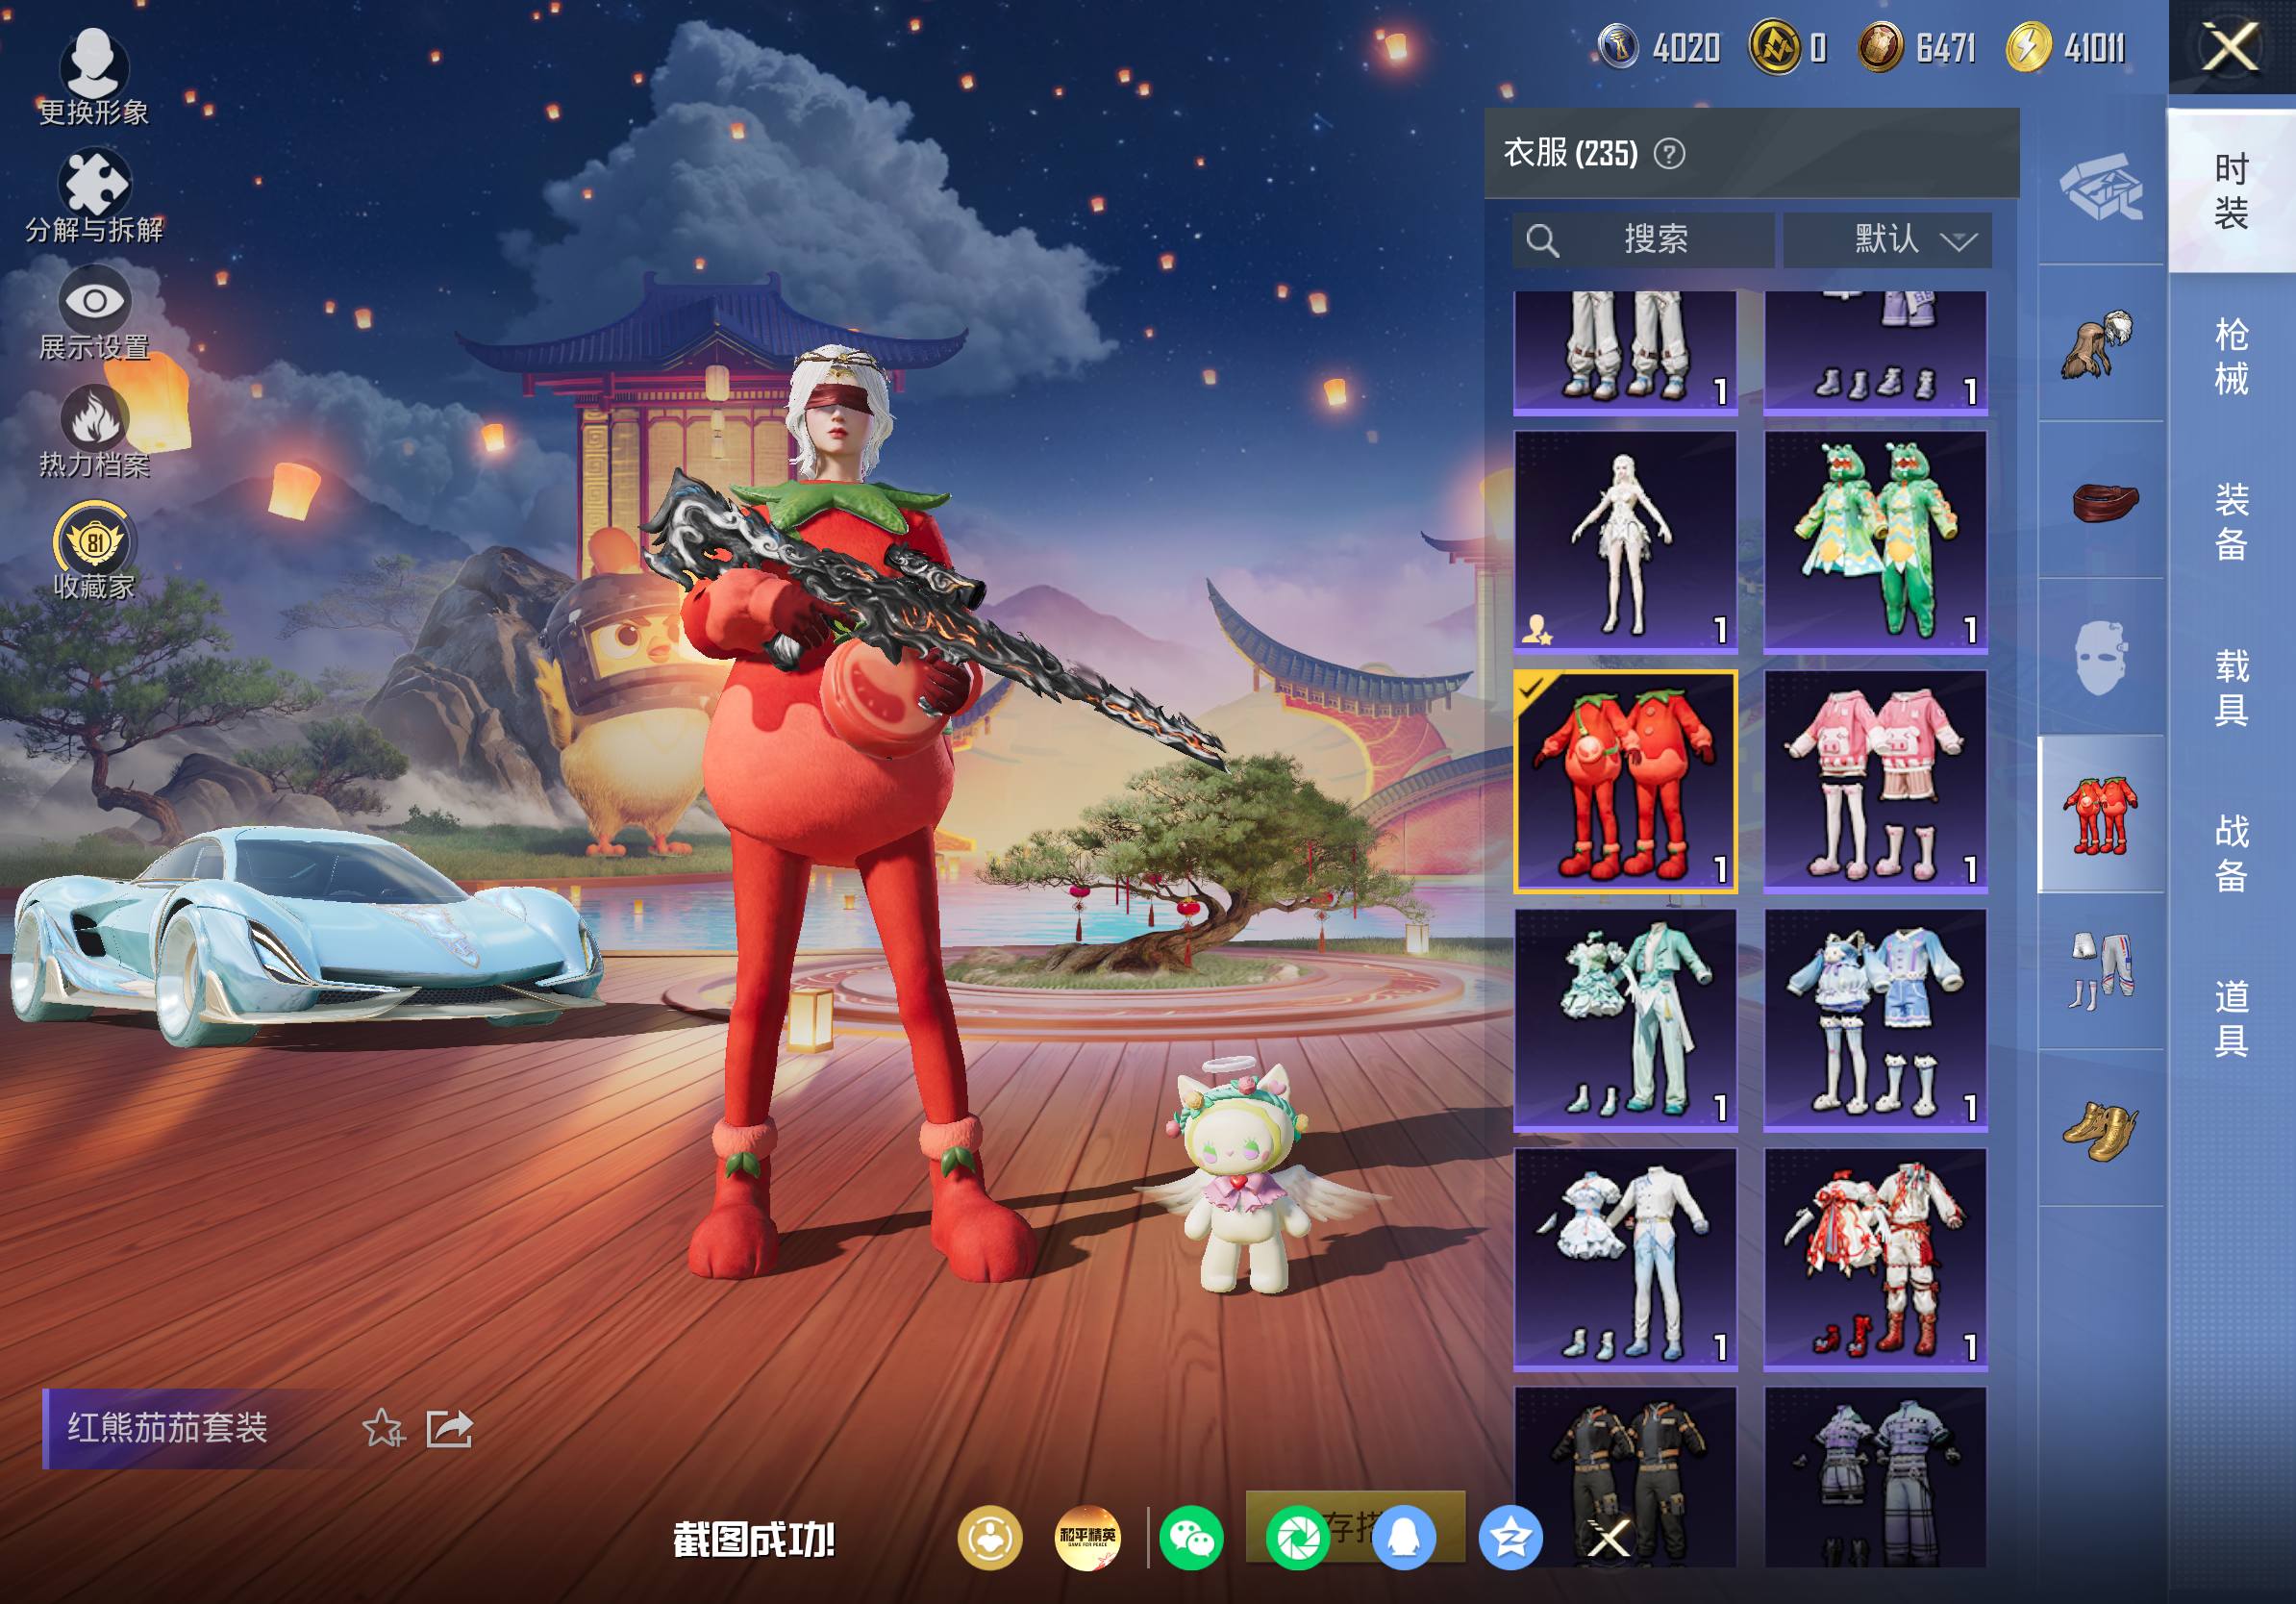Screen dimensions: 2296x1604
Task: Share screenshot to QQ penguin icon
Action: point(1404,1538)
